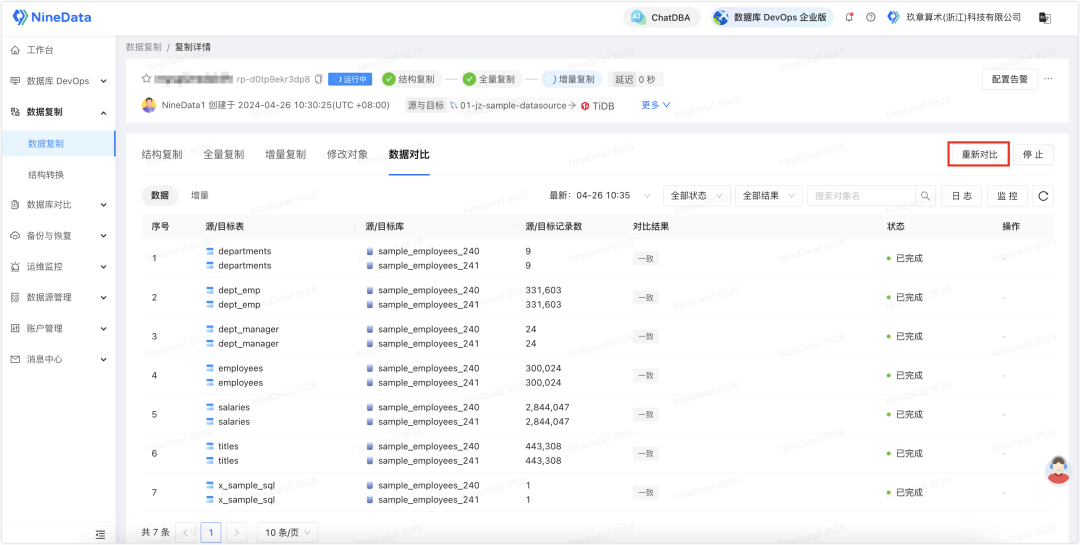Expand 数据库 DevOps sidebar menu
Image resolution: width=1080 pixels, height=545 pixels.
click(x=59, y=81)
